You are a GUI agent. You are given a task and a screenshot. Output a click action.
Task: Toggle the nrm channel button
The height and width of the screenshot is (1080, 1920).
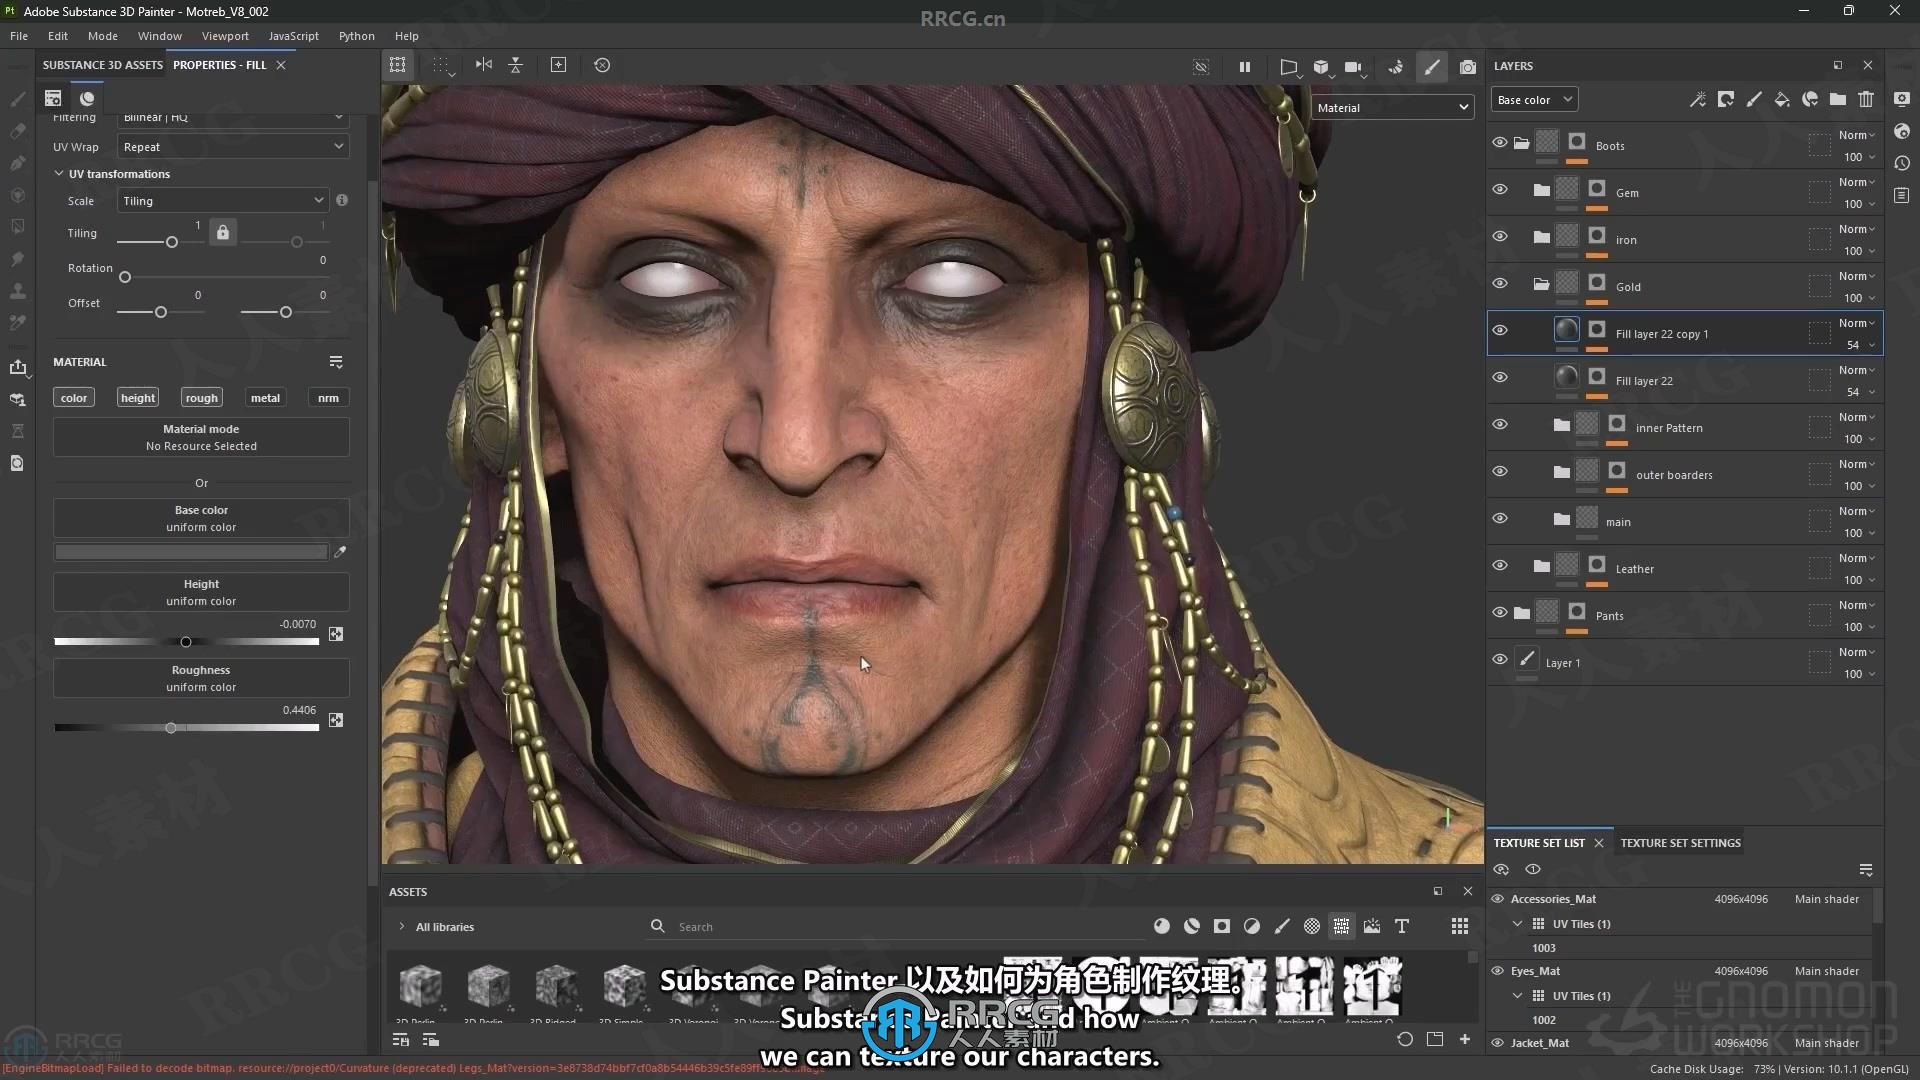[328, 398]
